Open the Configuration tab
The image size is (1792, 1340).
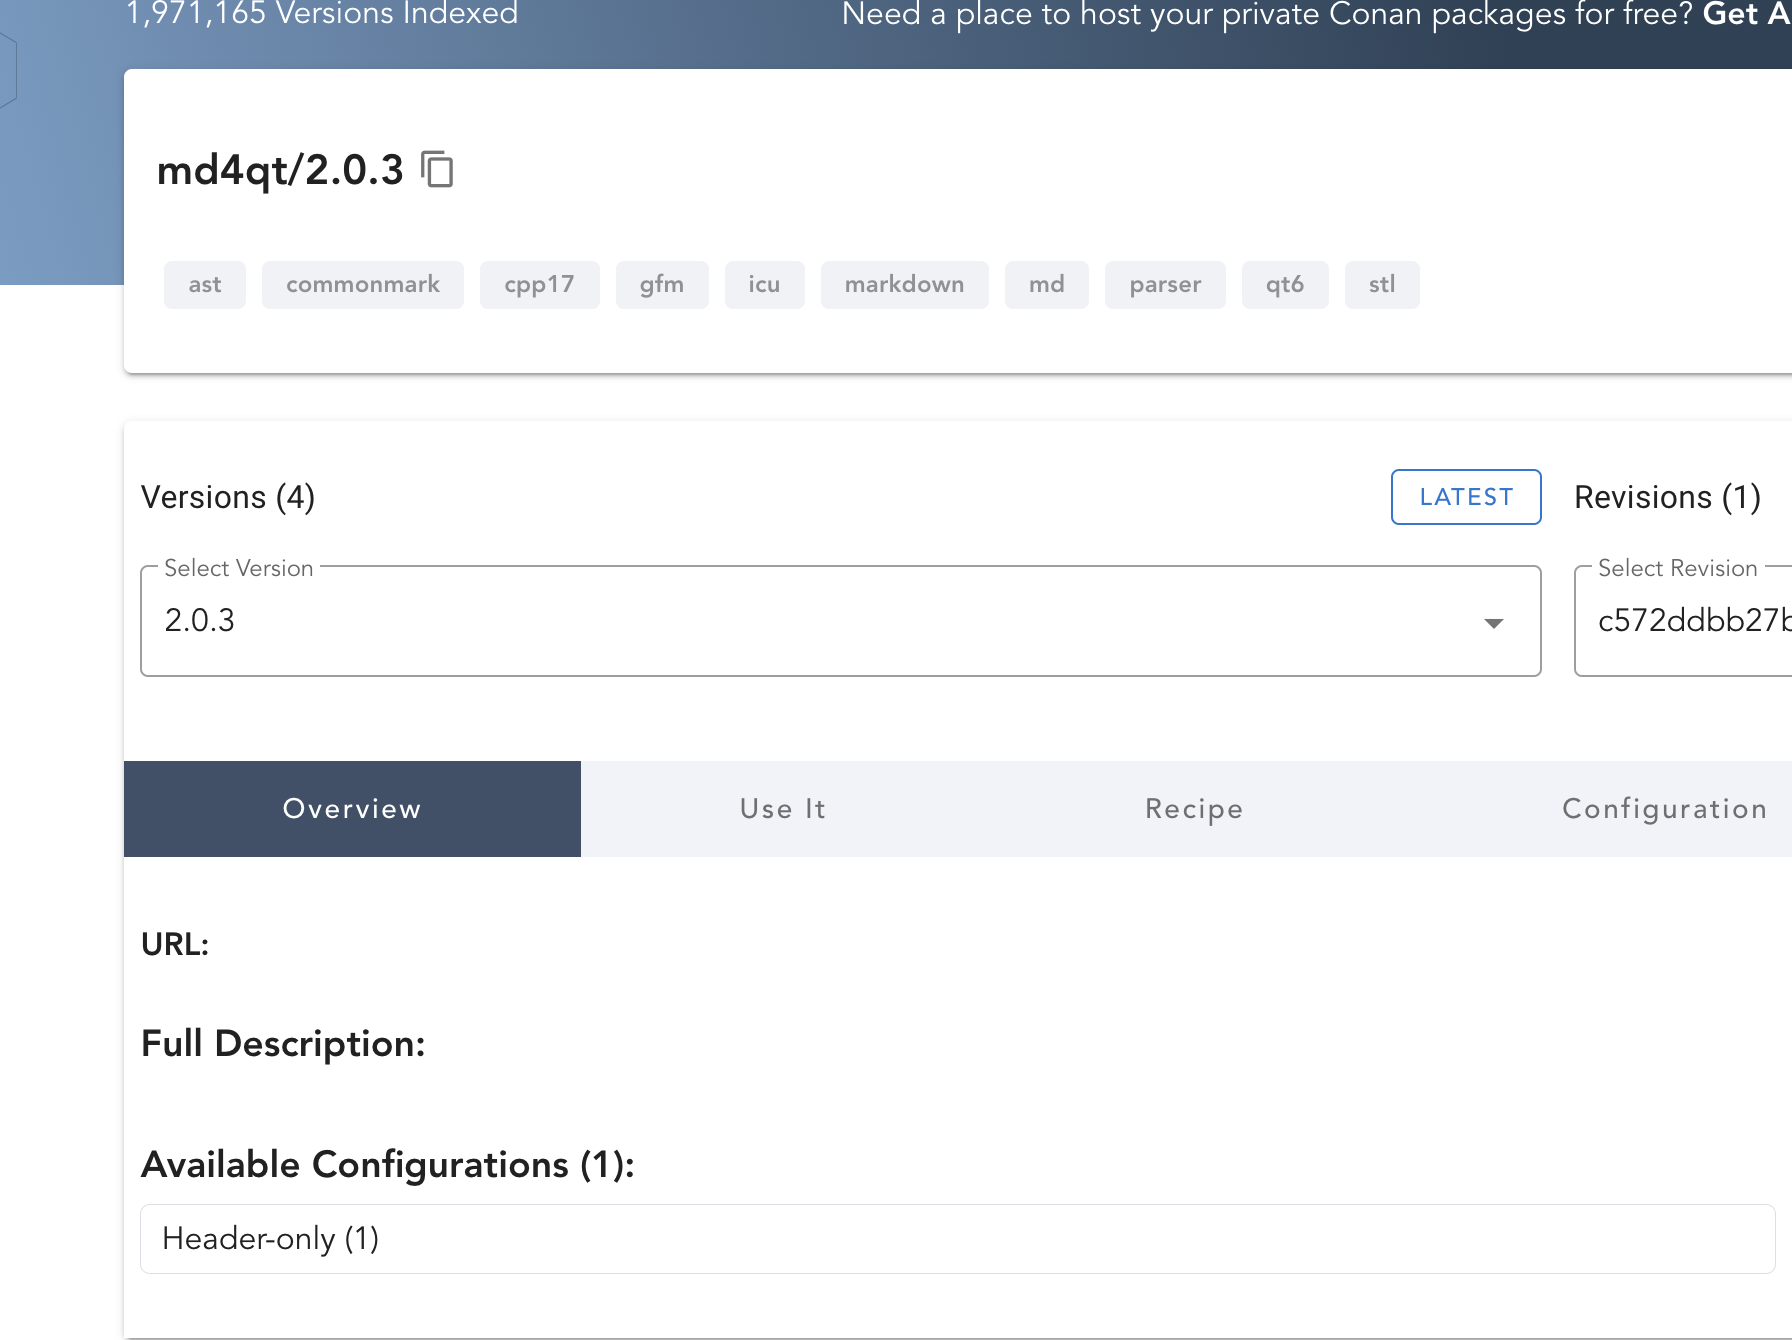(x=1663, y=808)
